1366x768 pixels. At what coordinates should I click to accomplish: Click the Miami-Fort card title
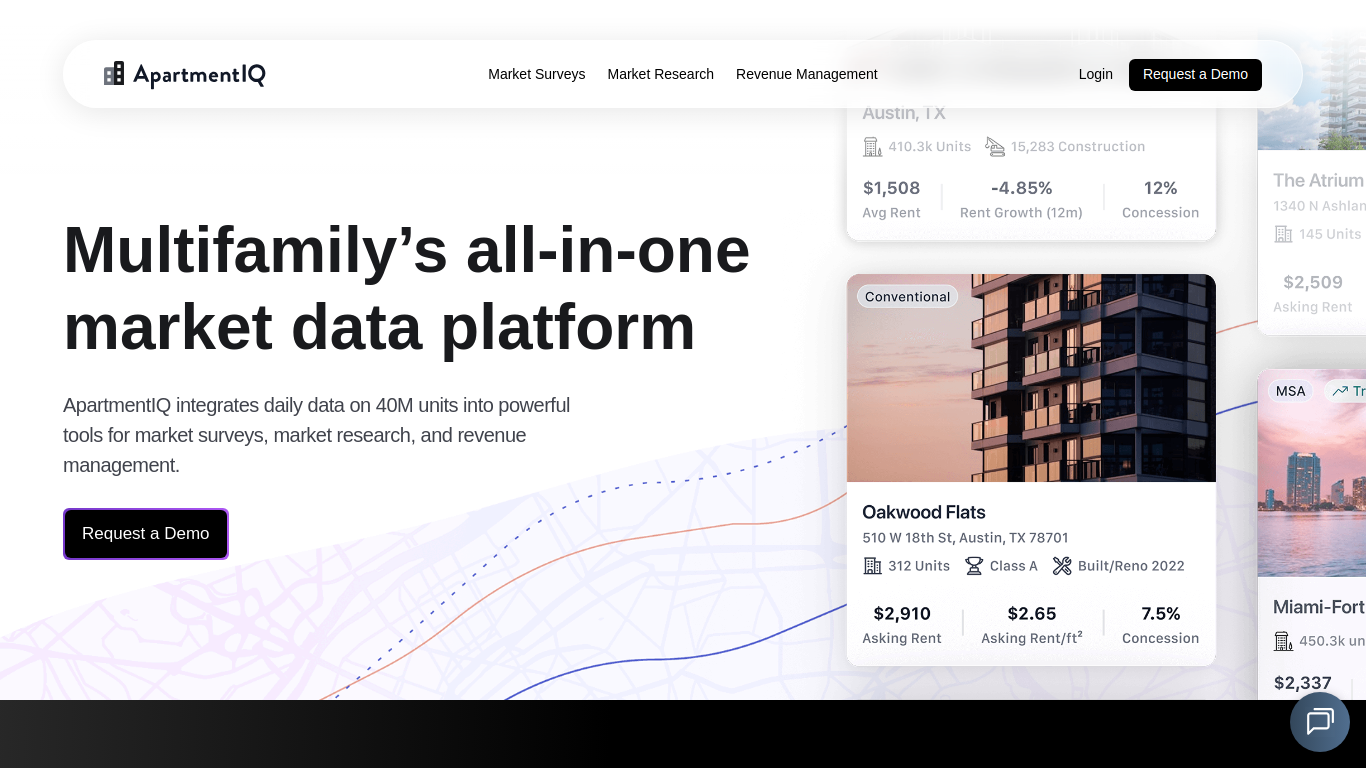[1319, 608]
